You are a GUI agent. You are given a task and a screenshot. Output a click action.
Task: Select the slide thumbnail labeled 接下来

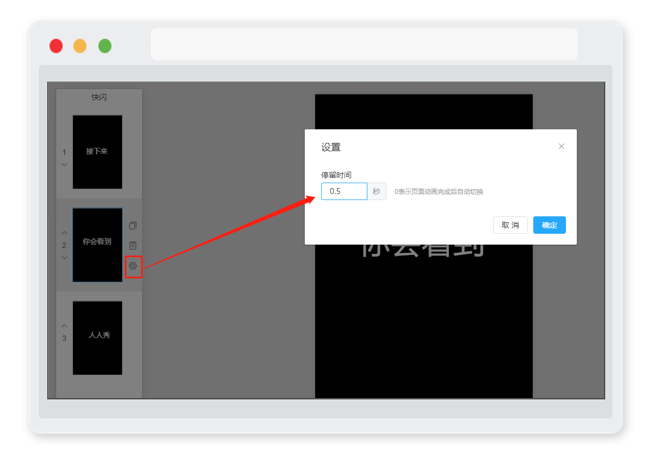click(97, 152)
